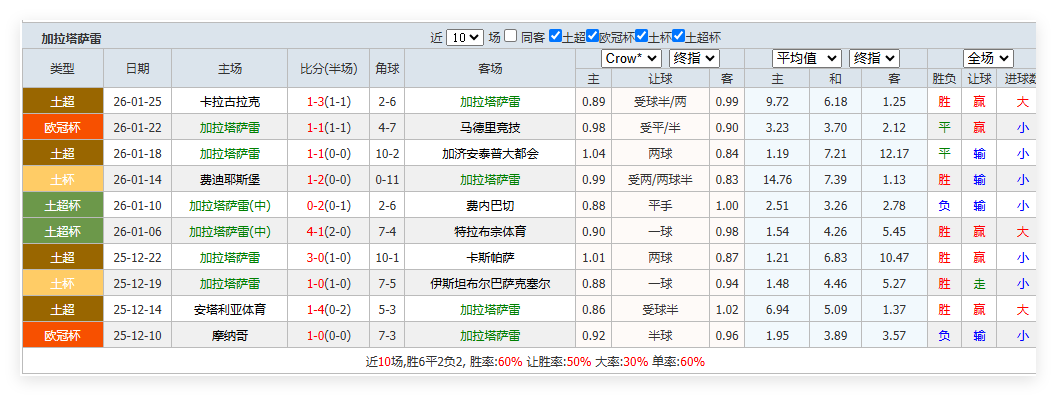
Task: Click home odds 9.72 cell
Action: 778,102
